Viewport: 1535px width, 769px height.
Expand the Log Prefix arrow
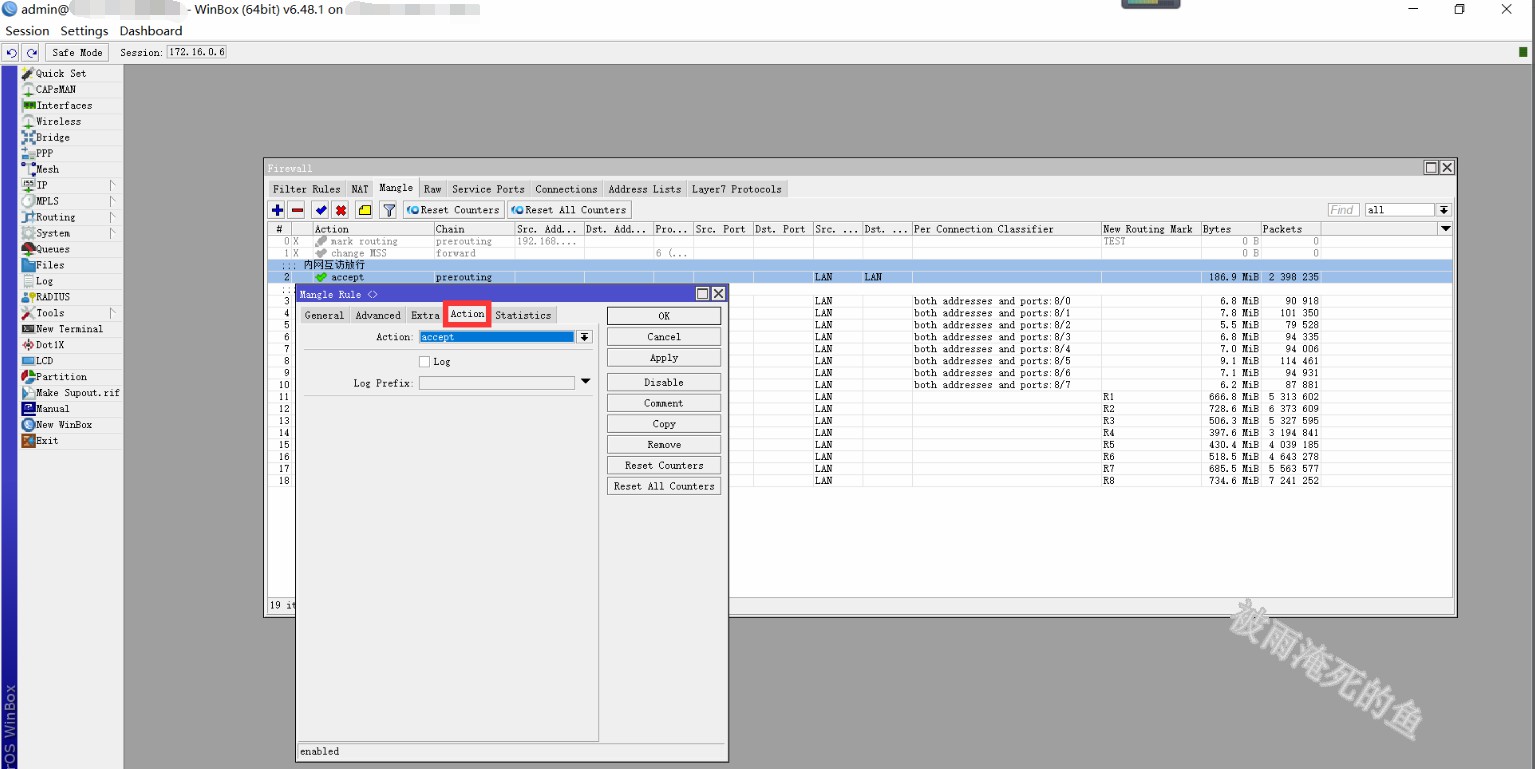[585, 382]
